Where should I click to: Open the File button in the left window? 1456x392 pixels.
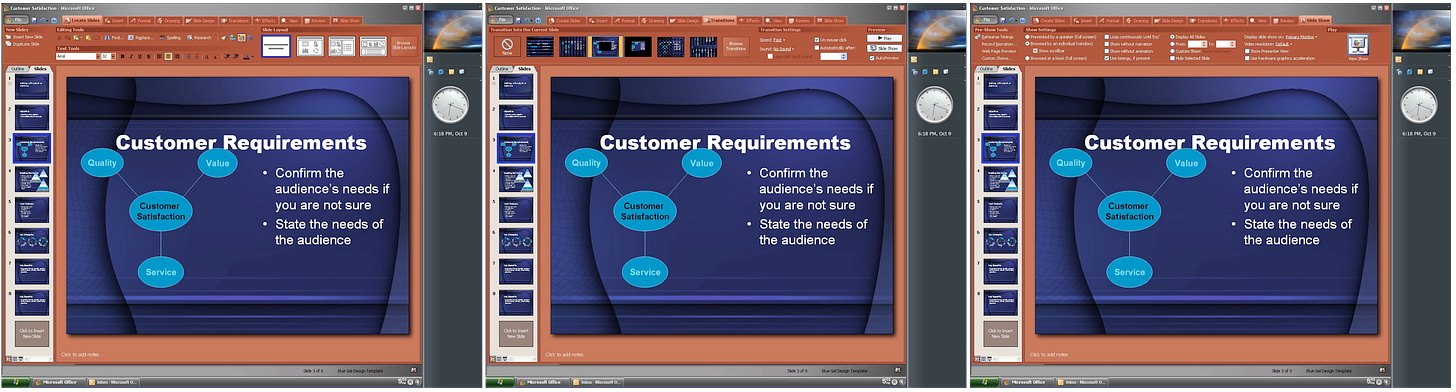tap(16, 21)
